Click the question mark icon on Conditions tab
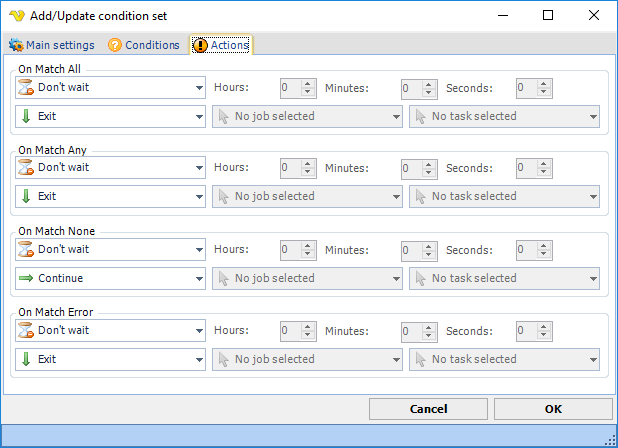This screenshot has width=618, height=448. (115, 45)
